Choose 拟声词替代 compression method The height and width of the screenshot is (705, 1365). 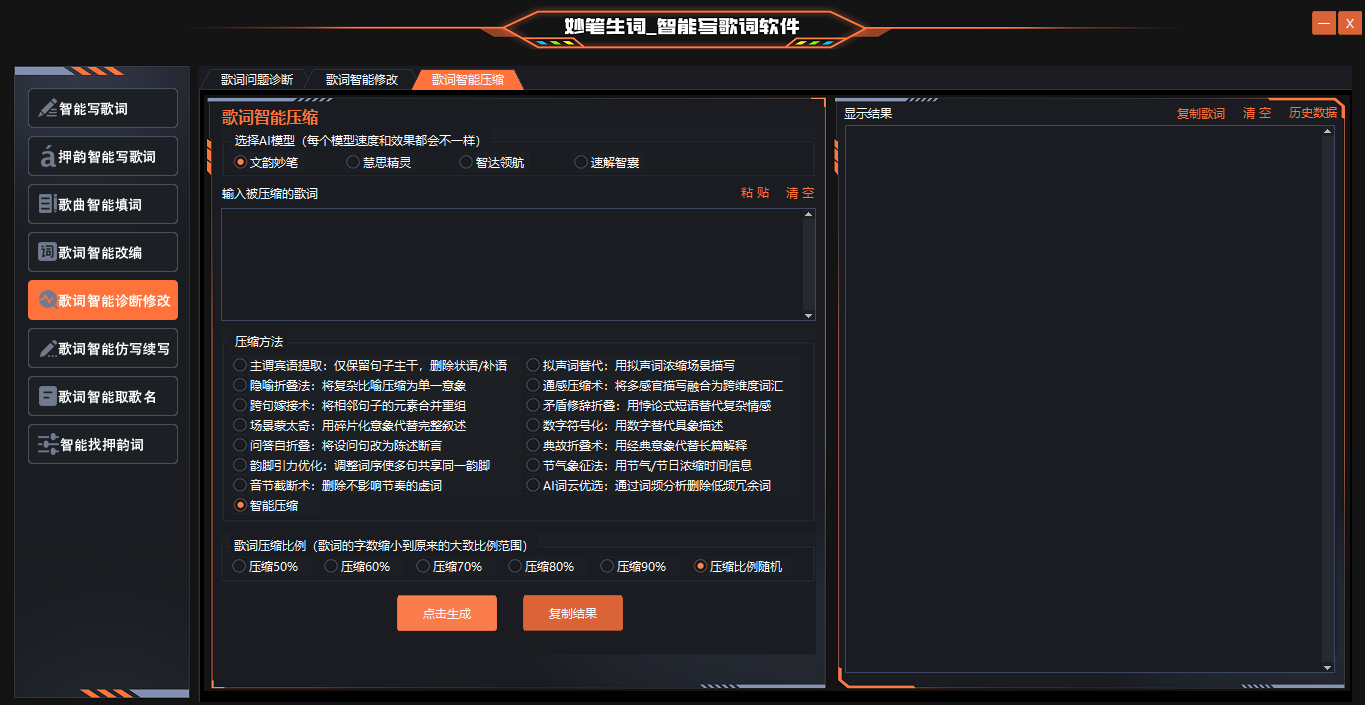tap(630, 366)
